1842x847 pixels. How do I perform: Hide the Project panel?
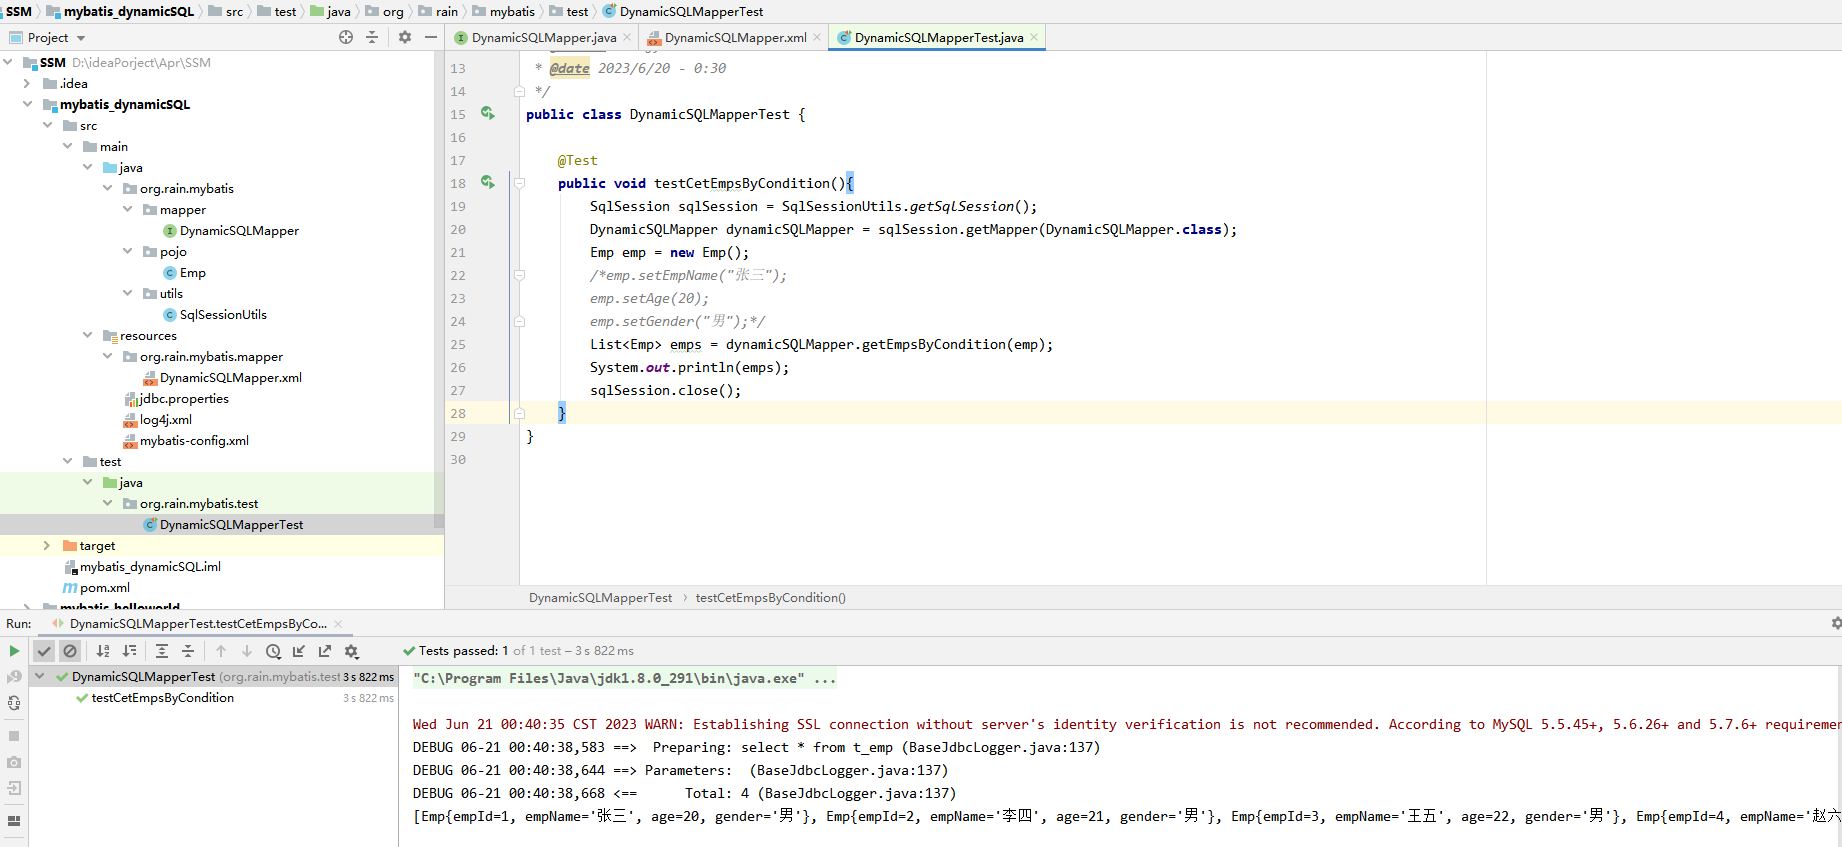431,37
